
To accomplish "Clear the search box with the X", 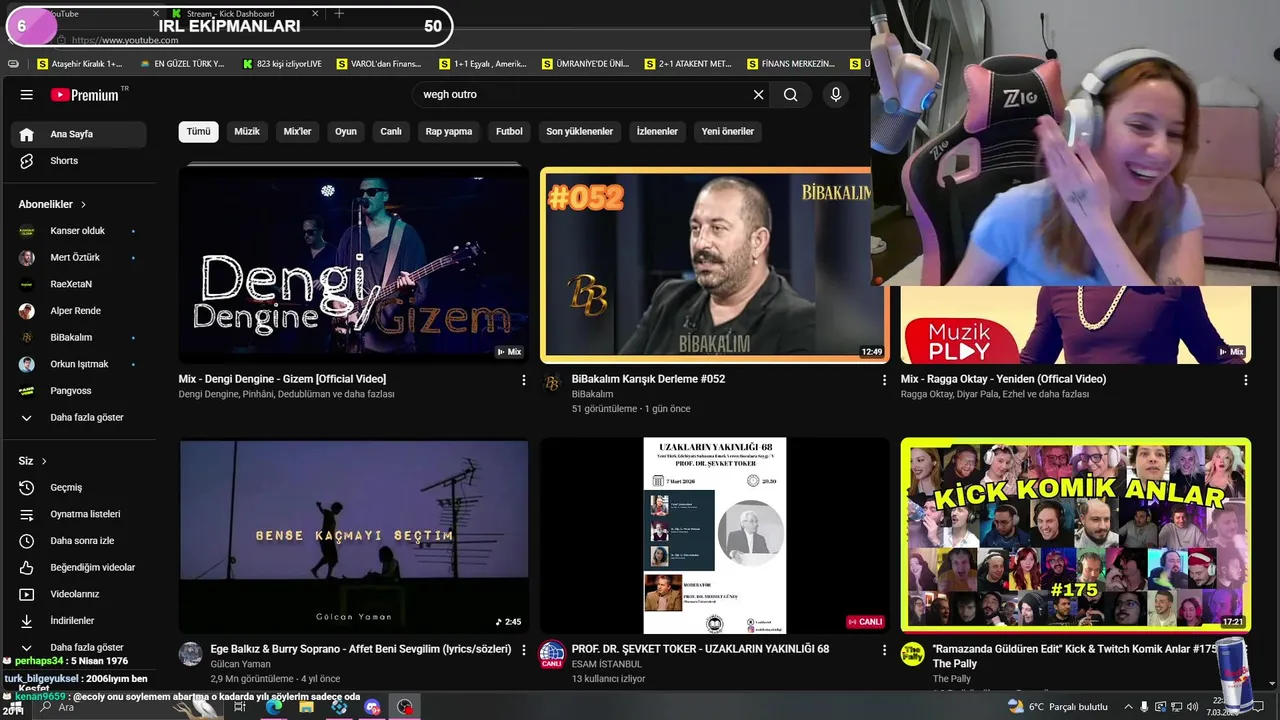I will [x=758, y=94].
